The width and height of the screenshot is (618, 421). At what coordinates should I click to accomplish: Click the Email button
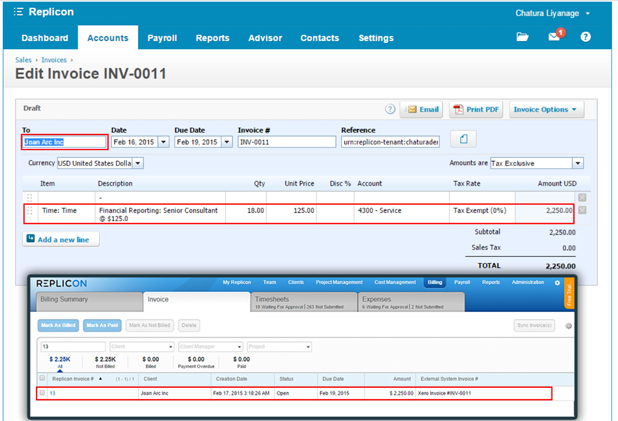point(422,110)
